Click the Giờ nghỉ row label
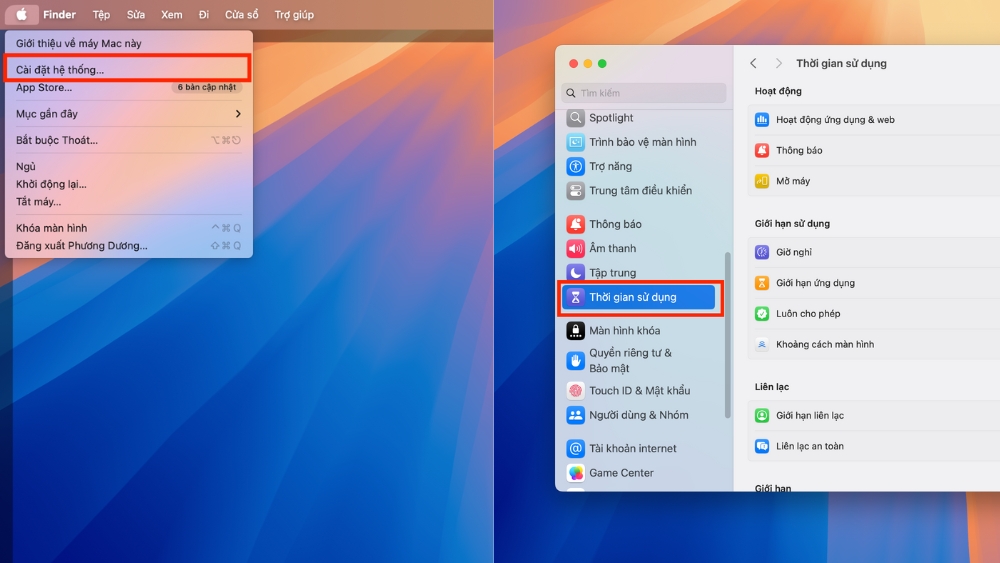The height and width of the screenshot is (563, 1000). [x=793, y=252]
